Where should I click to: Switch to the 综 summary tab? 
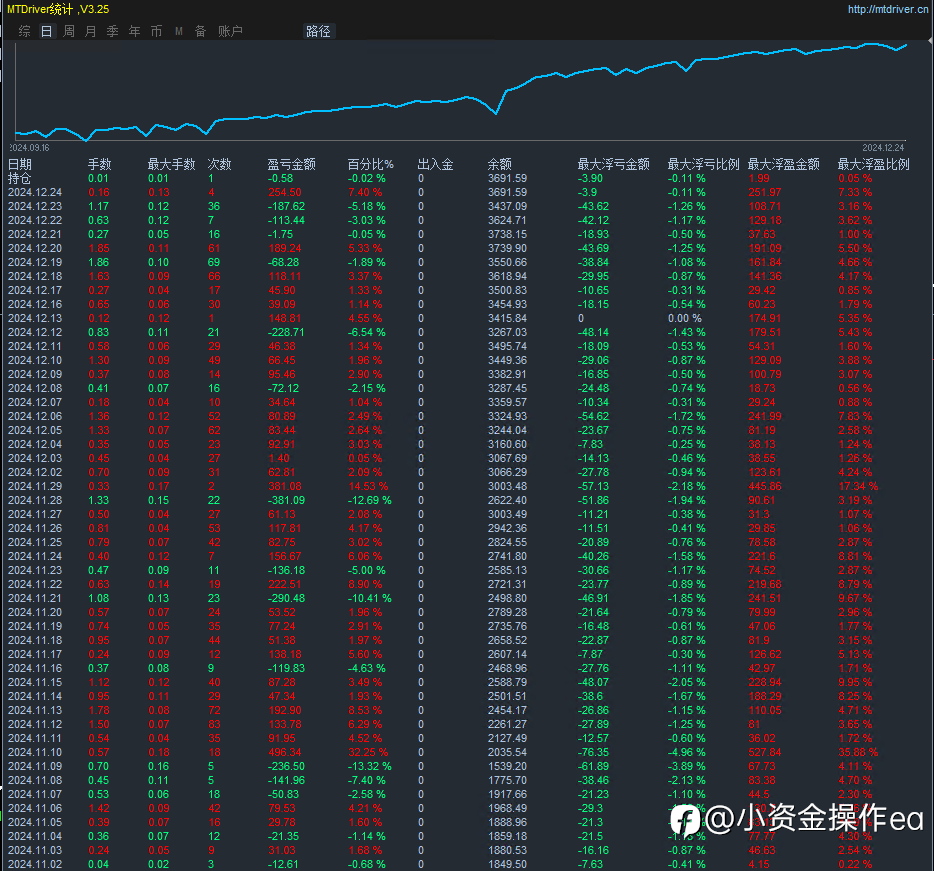(25, 31)
